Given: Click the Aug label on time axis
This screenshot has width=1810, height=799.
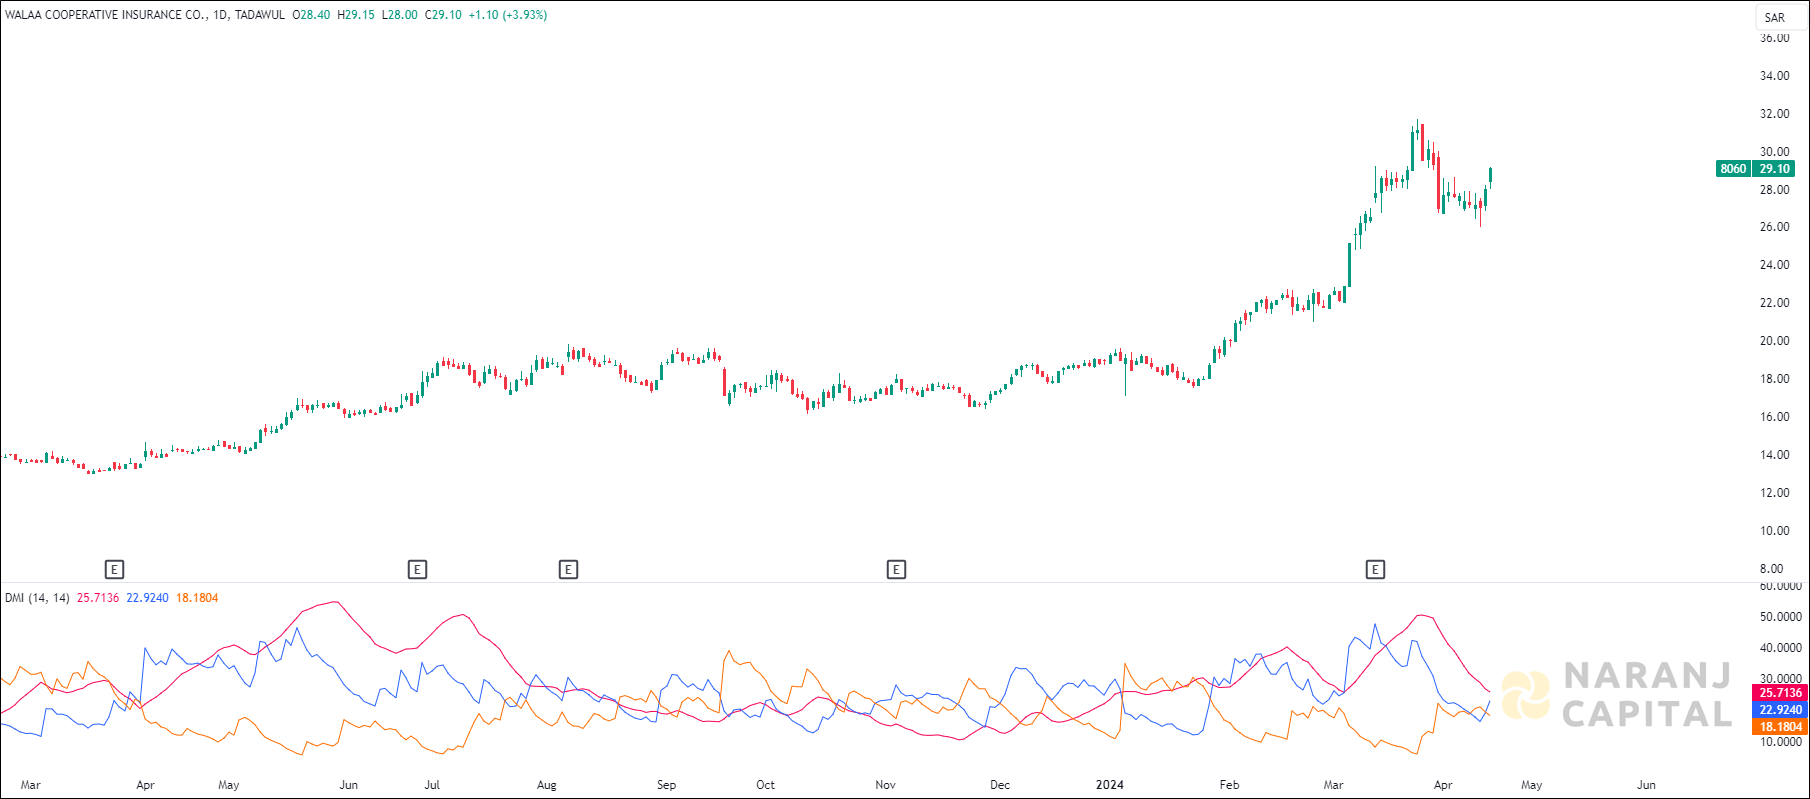Looking at the screenshot, I should [547, 785].
